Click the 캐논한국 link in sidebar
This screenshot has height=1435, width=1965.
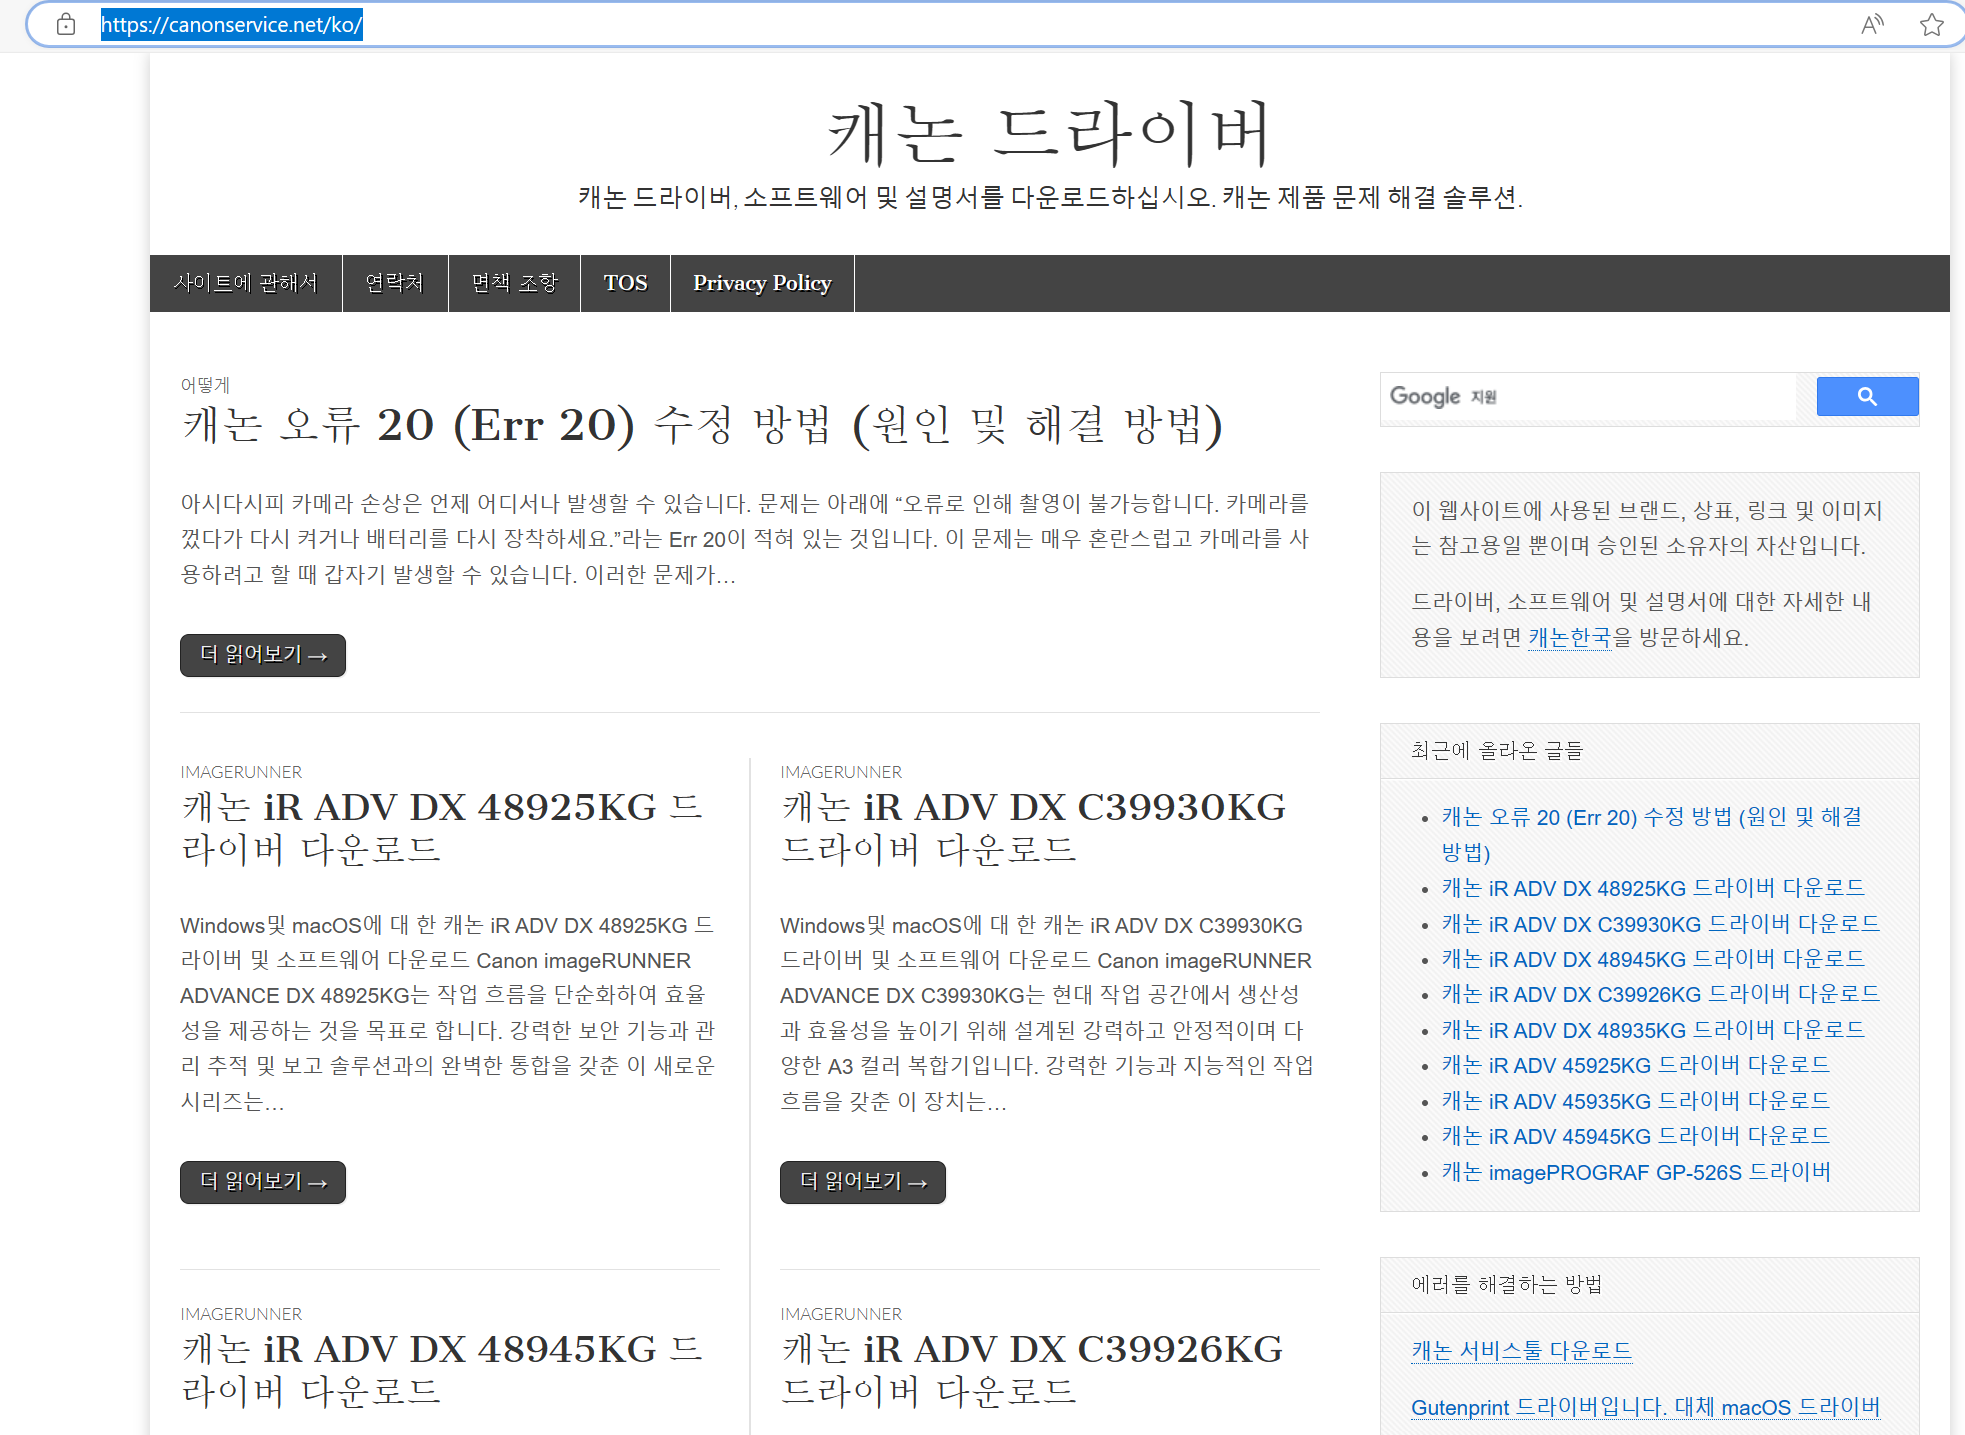pos(1569,637)
